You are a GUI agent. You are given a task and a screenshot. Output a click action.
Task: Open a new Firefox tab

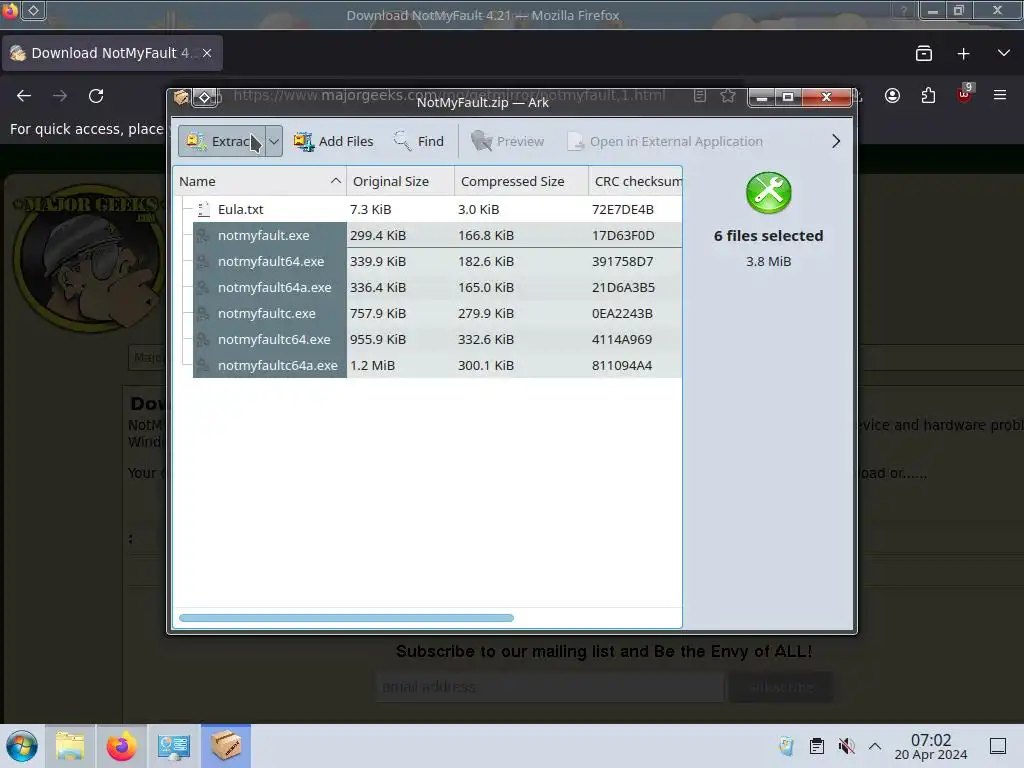pos(963,54)
